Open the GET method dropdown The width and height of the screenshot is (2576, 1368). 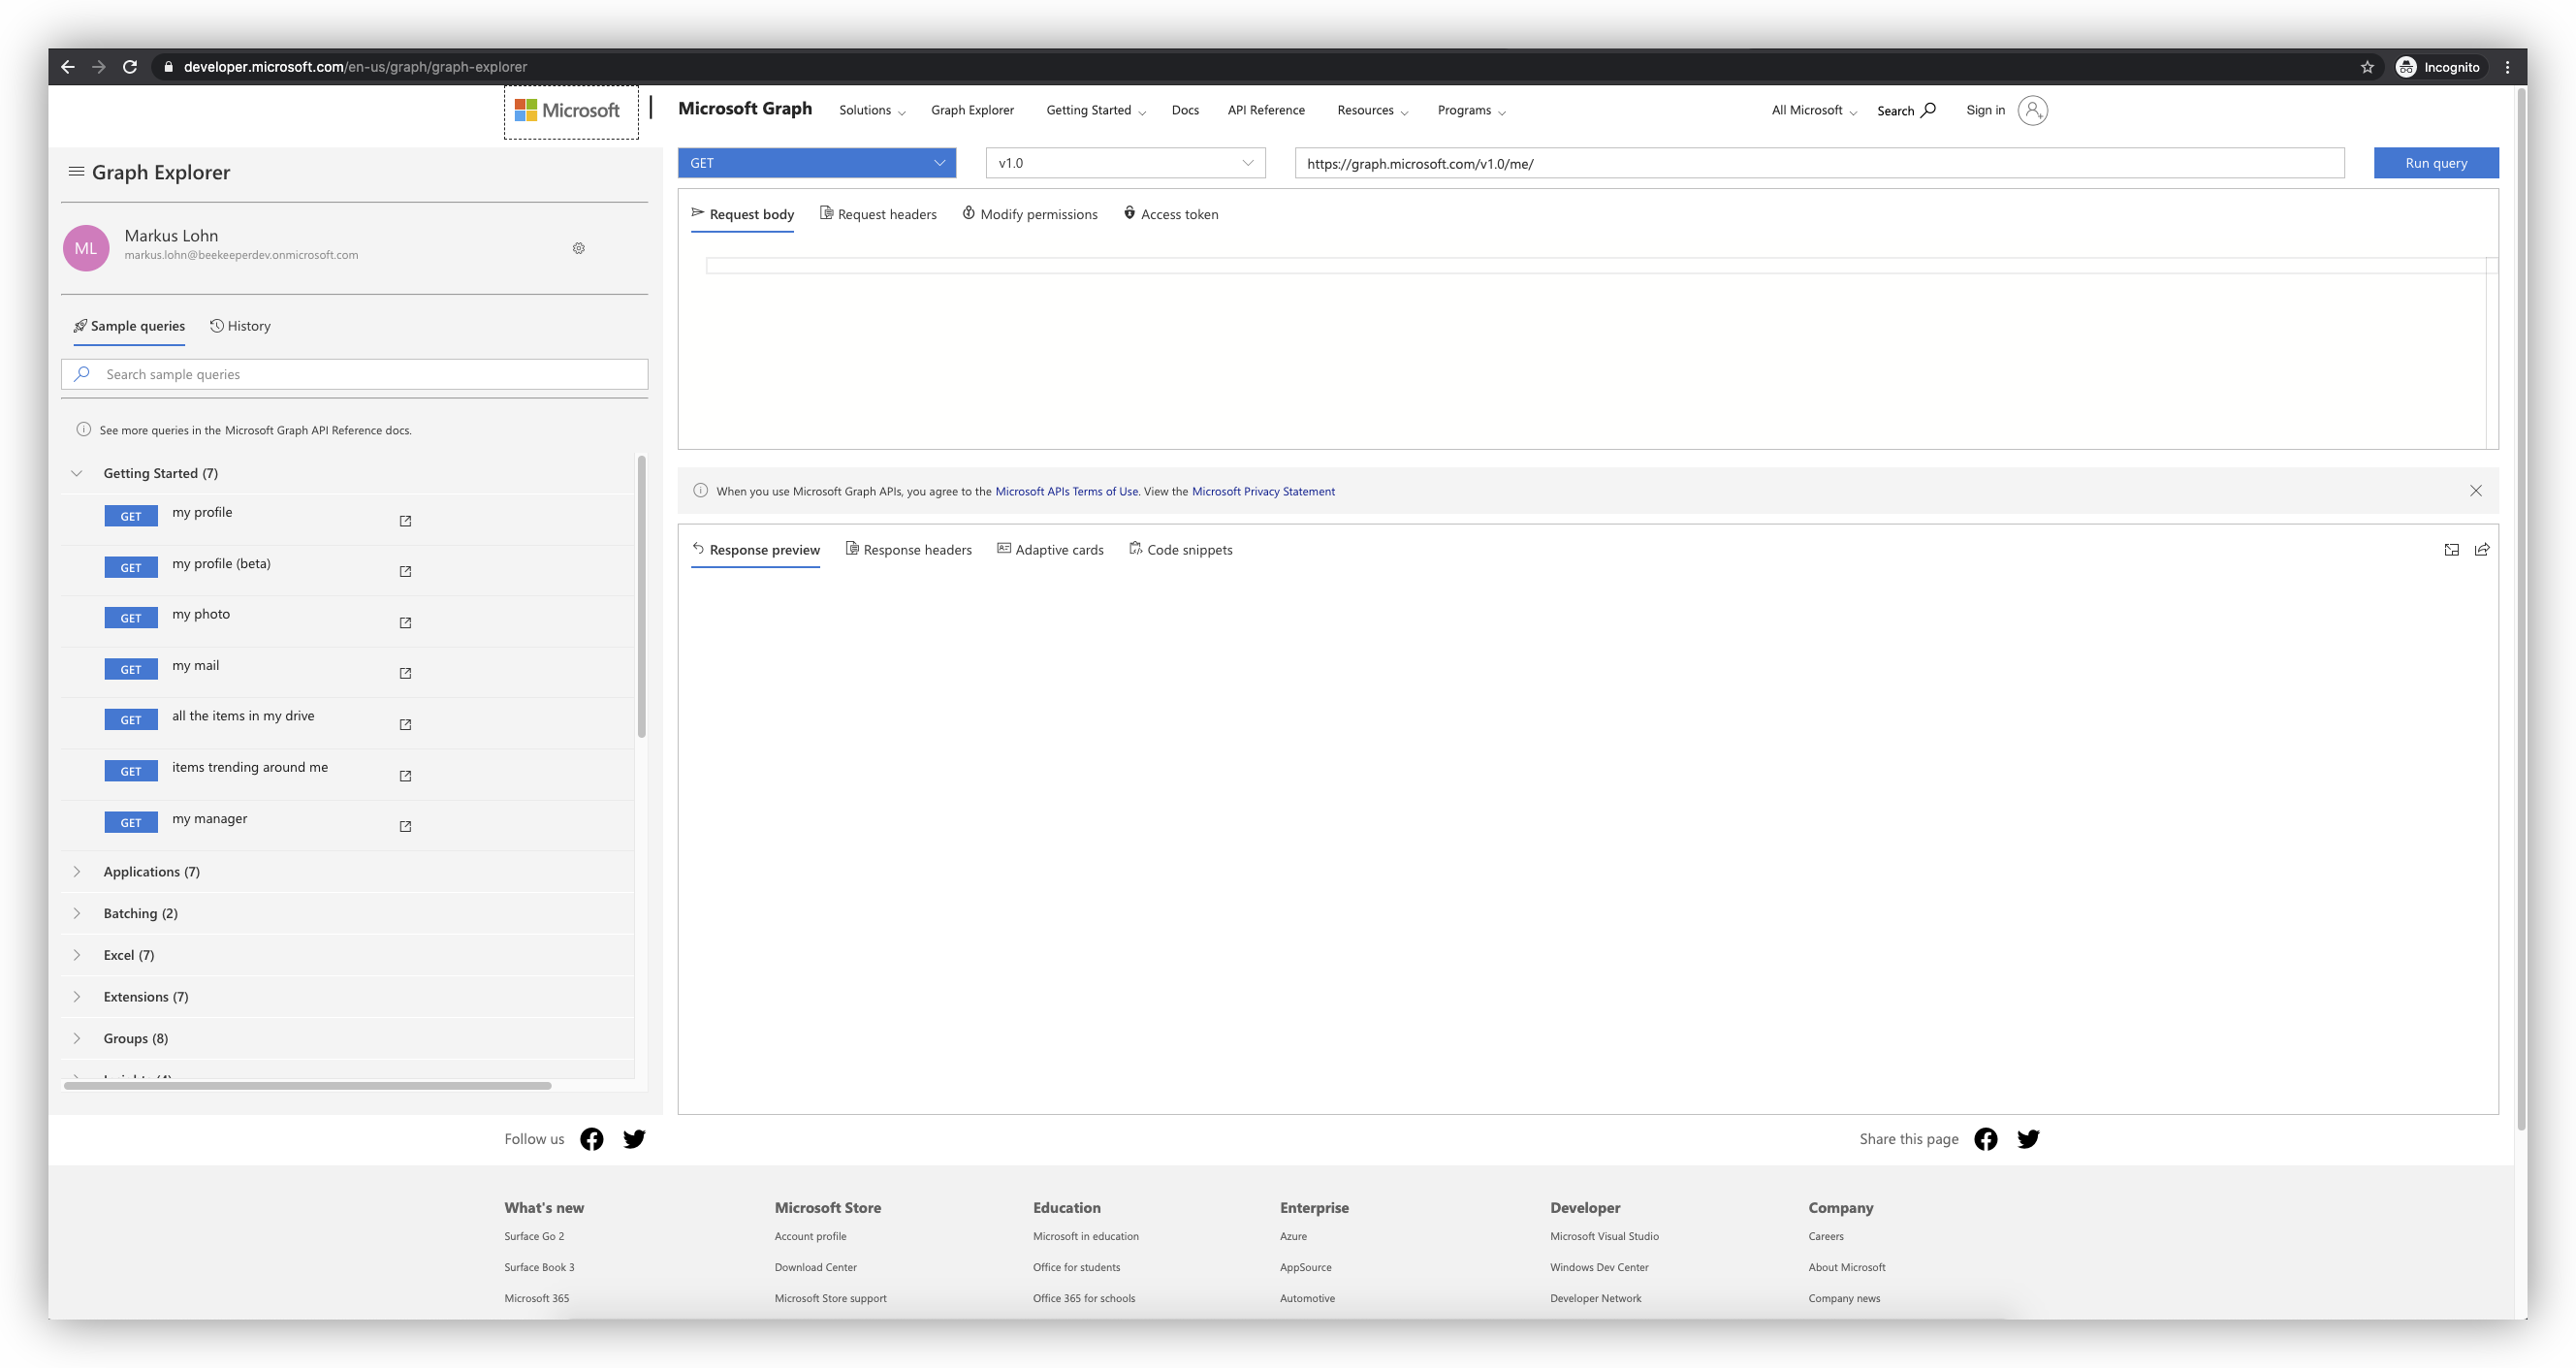pyautogui.click(x=817, y=163)
